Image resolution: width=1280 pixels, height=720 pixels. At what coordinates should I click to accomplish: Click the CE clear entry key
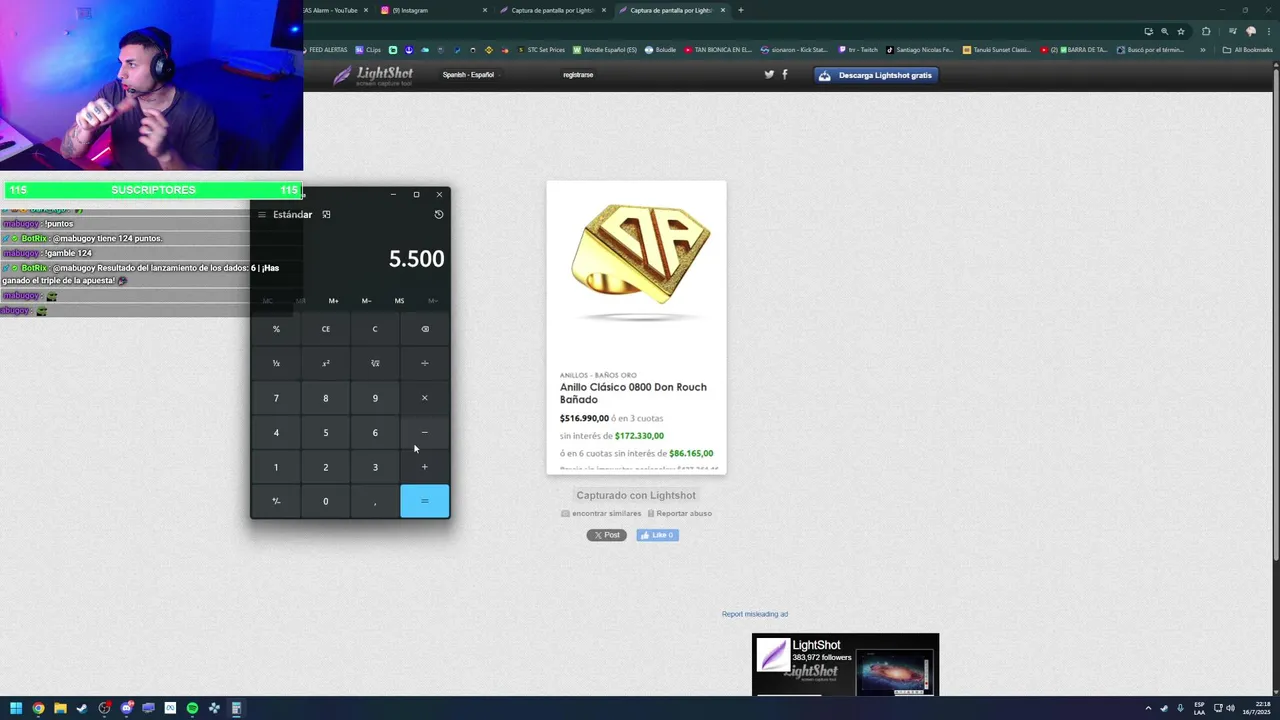pos(325,329)
